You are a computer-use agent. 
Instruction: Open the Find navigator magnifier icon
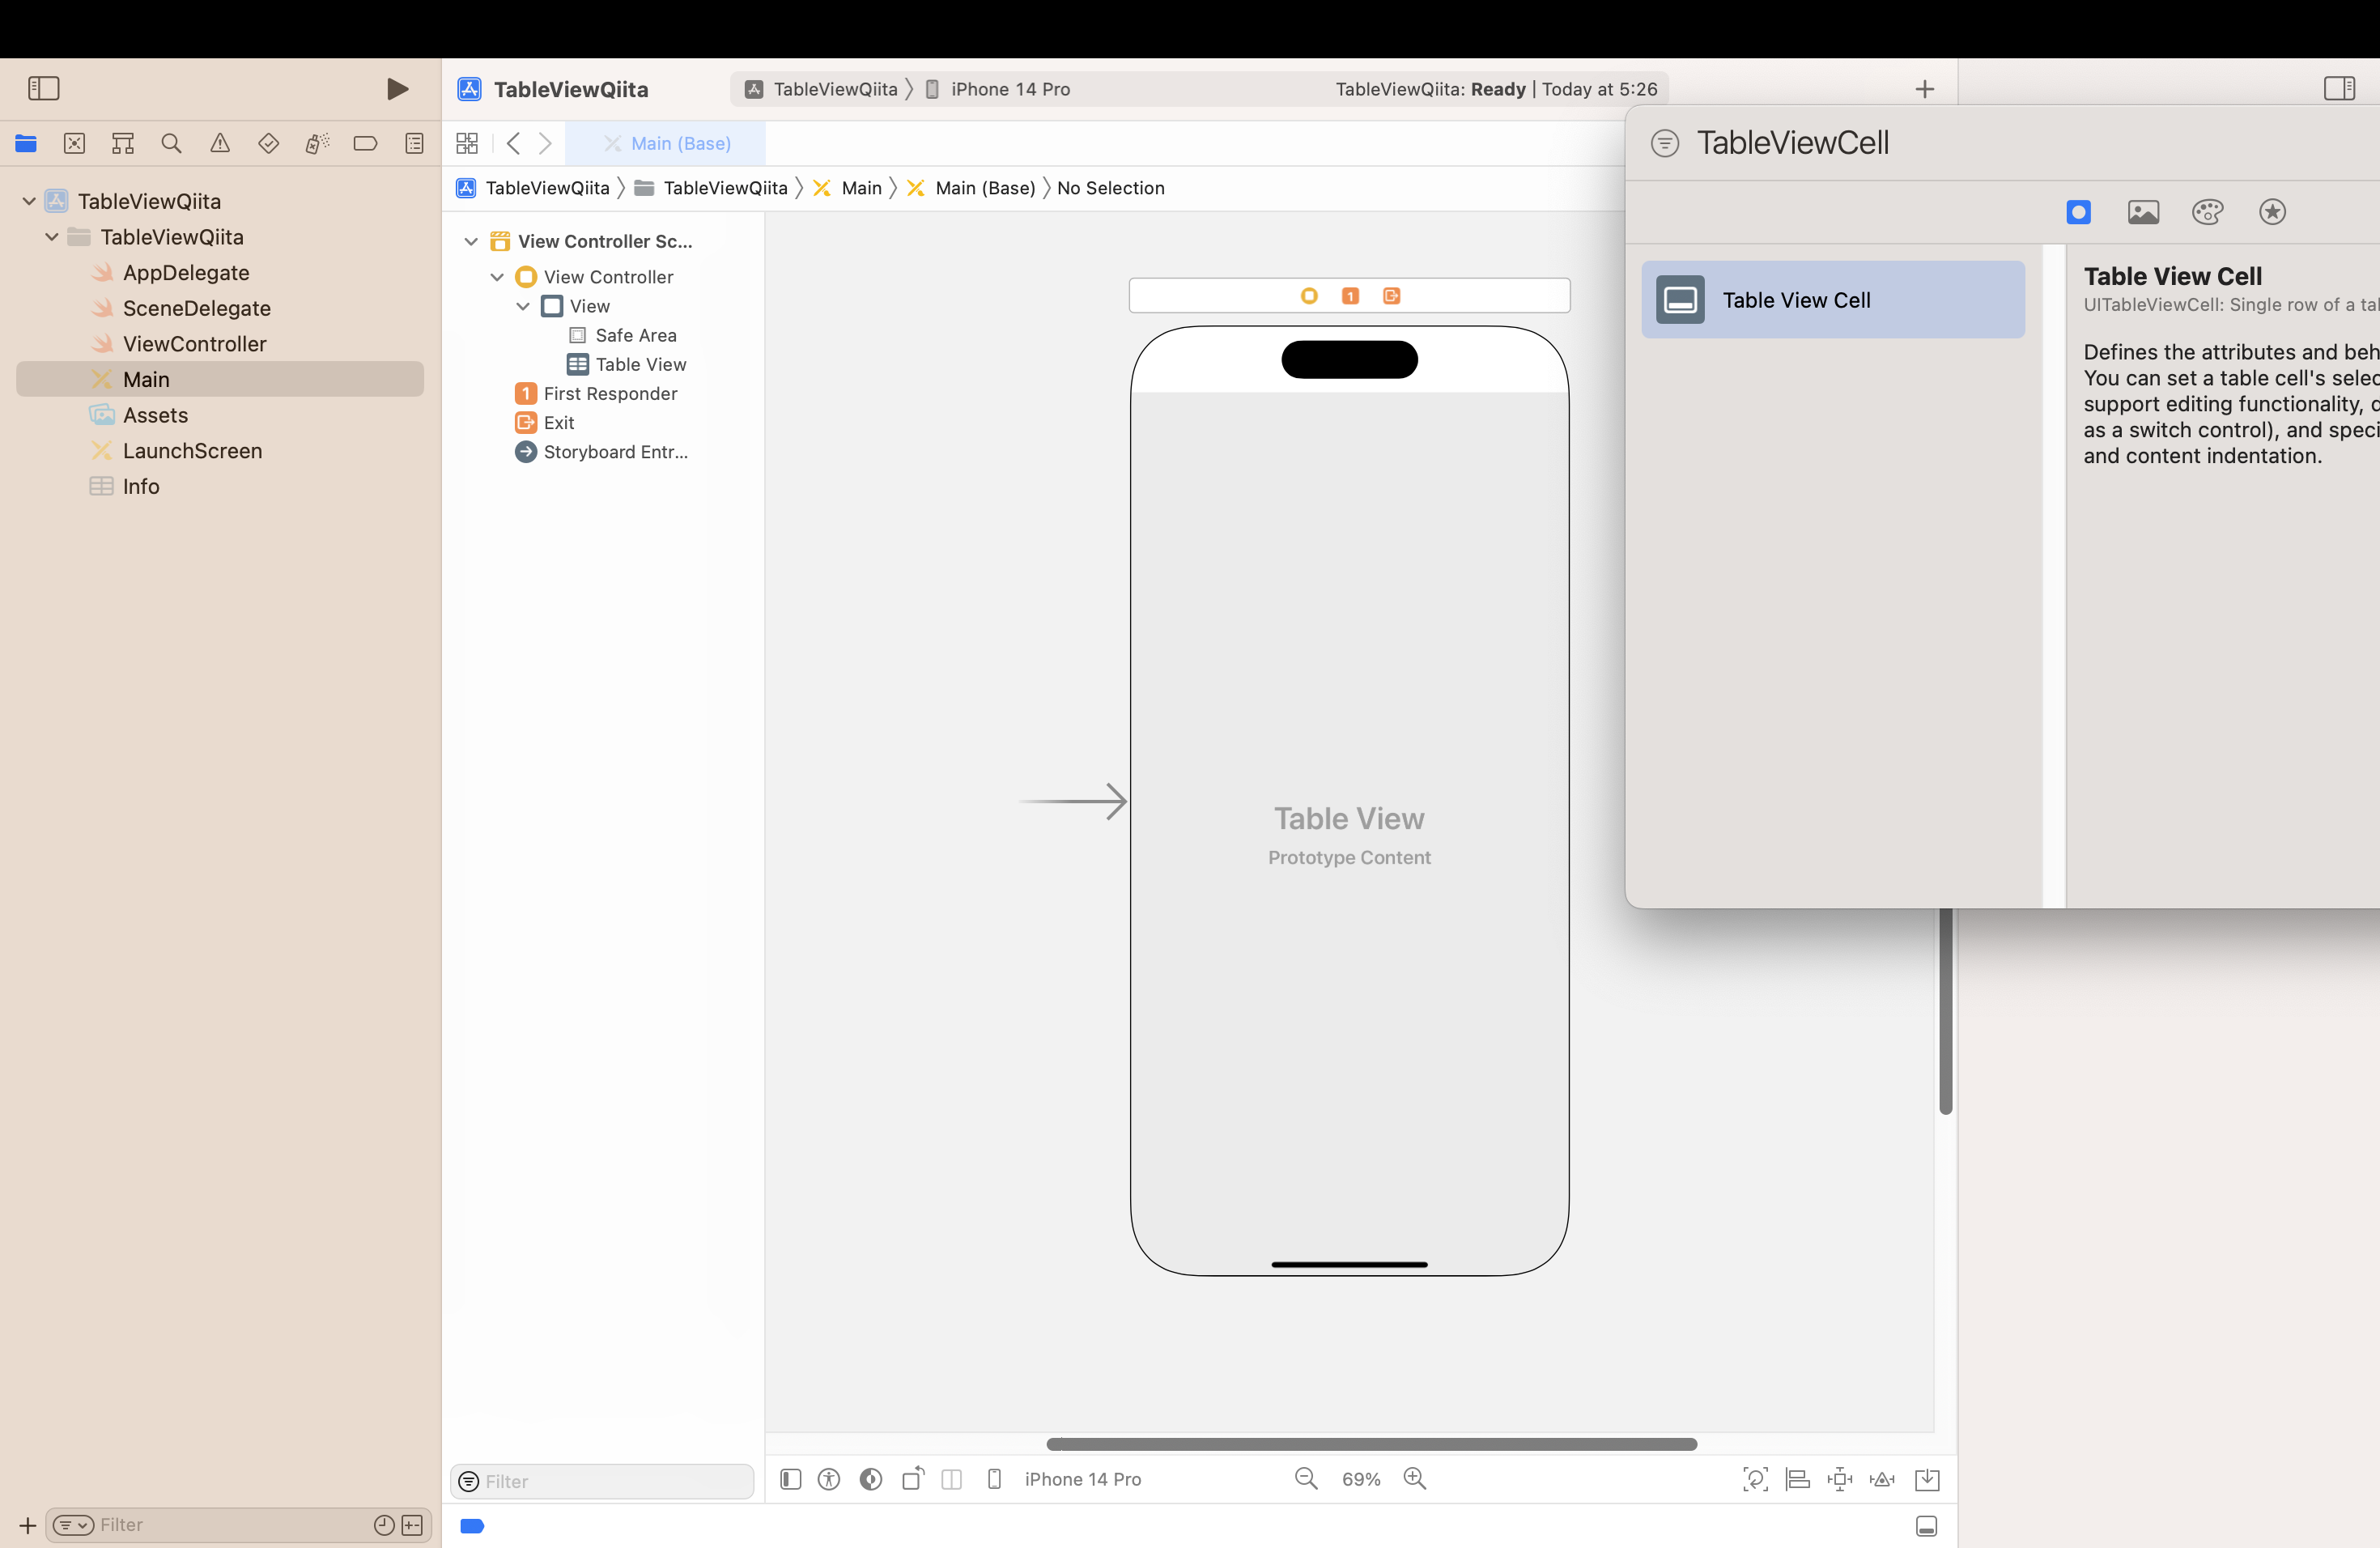[x=171, y=143]
